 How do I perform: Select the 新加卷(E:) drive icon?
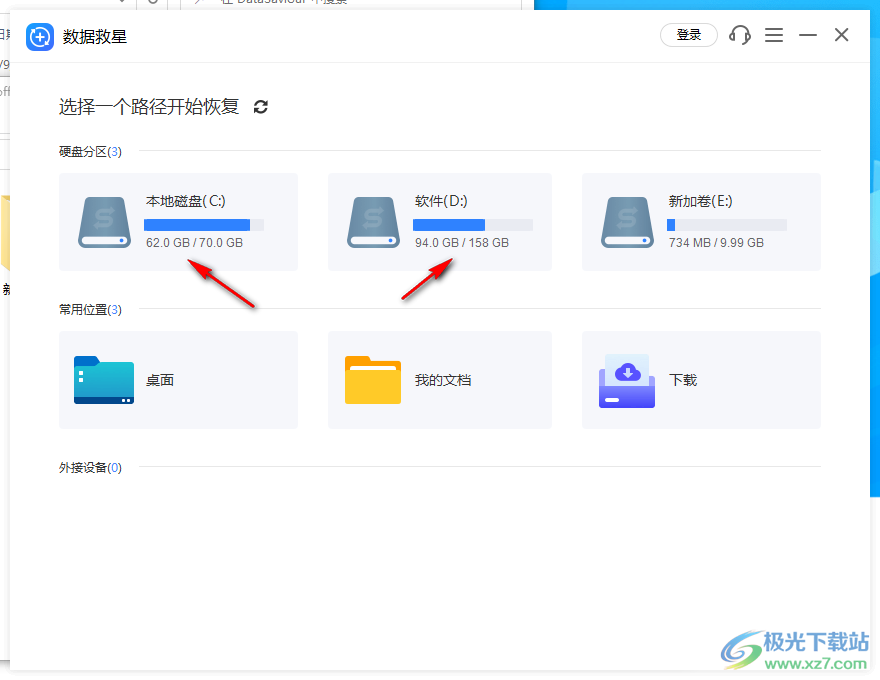(x=628, y=222)
